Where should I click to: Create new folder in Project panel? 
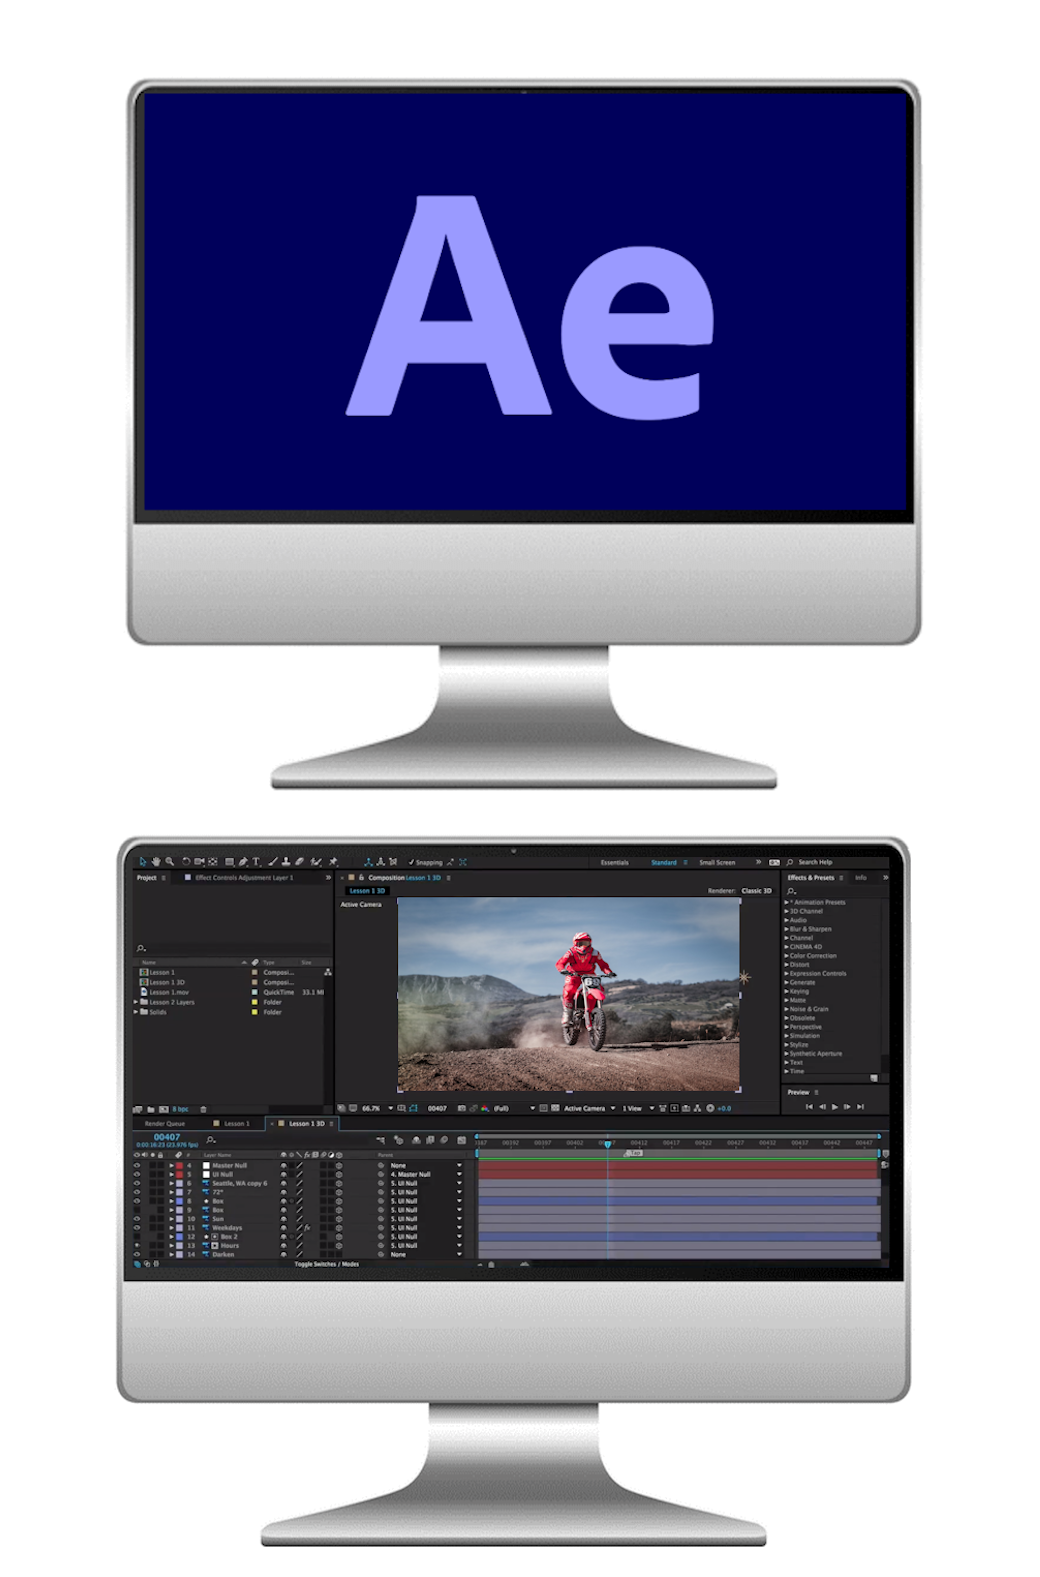(150, 1109)
